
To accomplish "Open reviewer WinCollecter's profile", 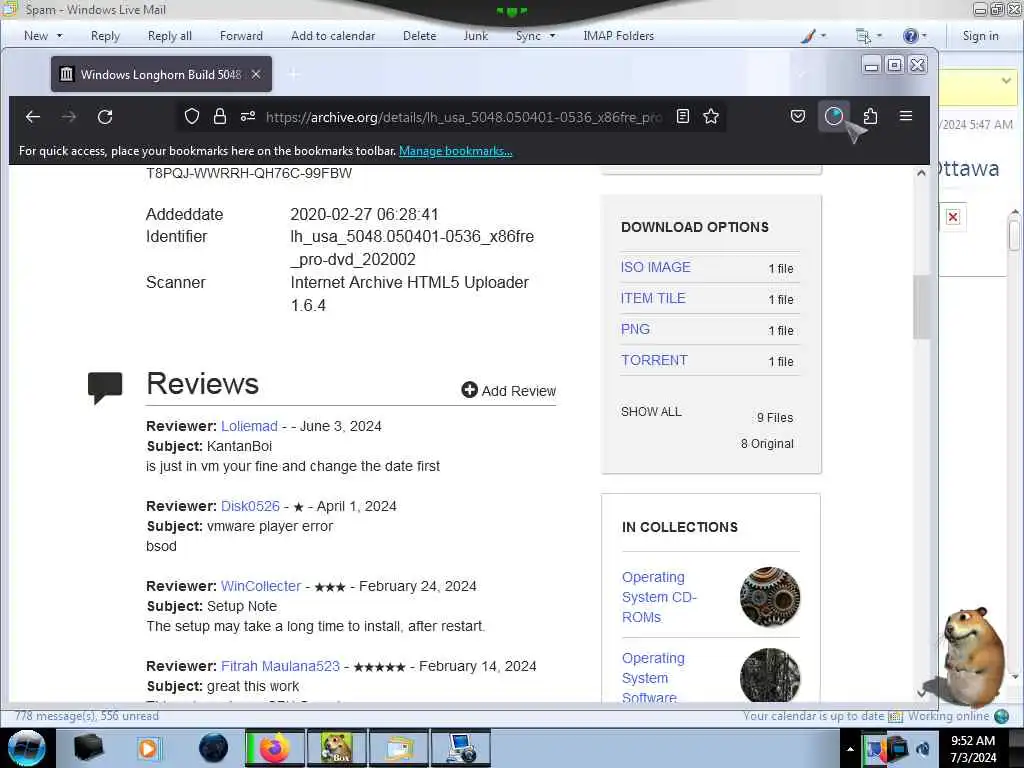I will tap(261, 586).
